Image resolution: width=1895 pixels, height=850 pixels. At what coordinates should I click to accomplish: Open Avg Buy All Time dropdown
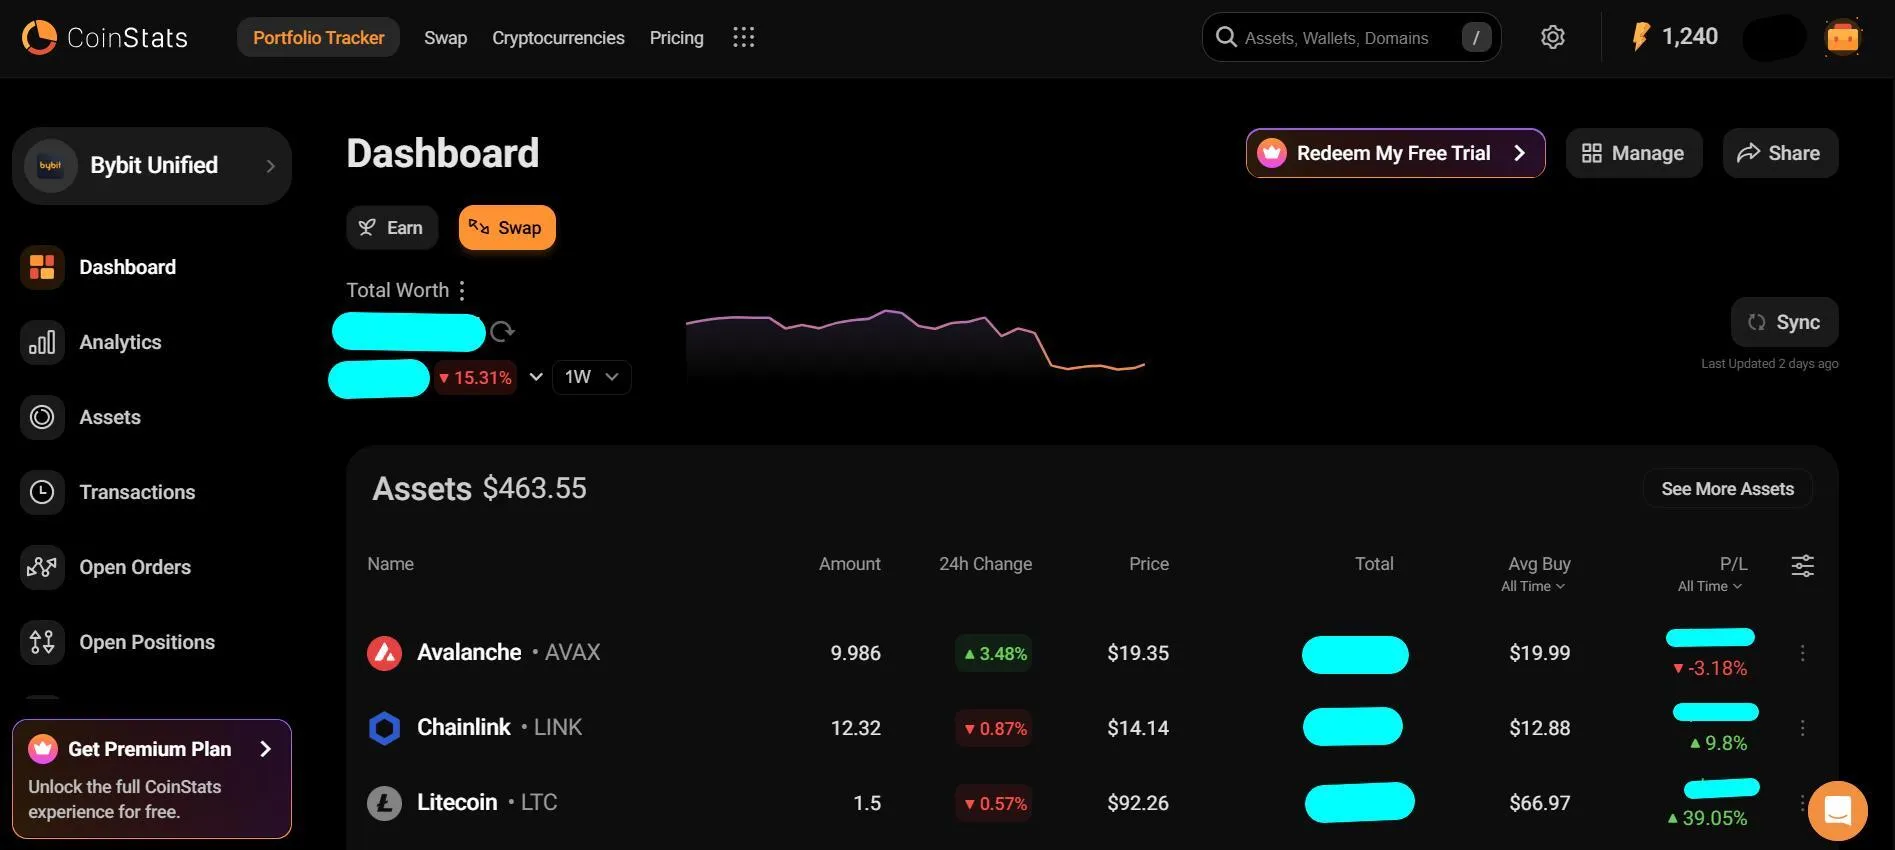[1533, 586]
